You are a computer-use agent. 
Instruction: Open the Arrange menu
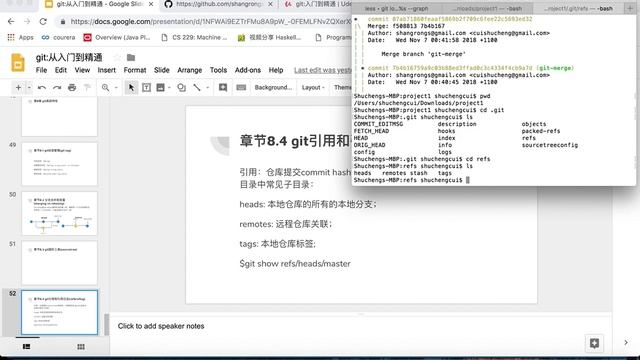[189, 70]
